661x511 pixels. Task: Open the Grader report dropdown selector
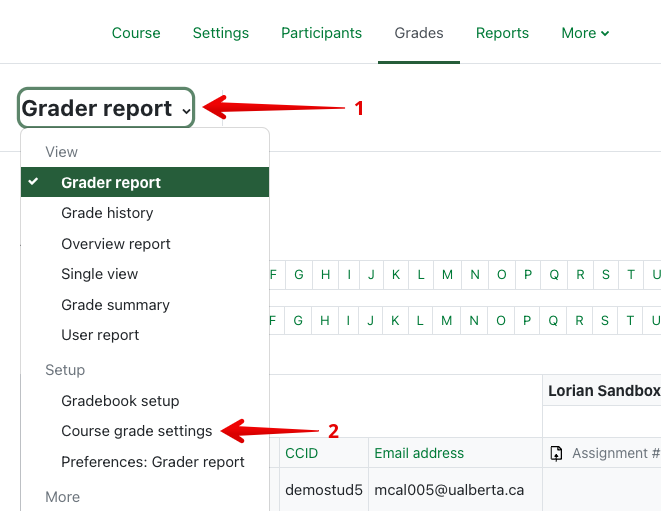[x=106, y=108]
